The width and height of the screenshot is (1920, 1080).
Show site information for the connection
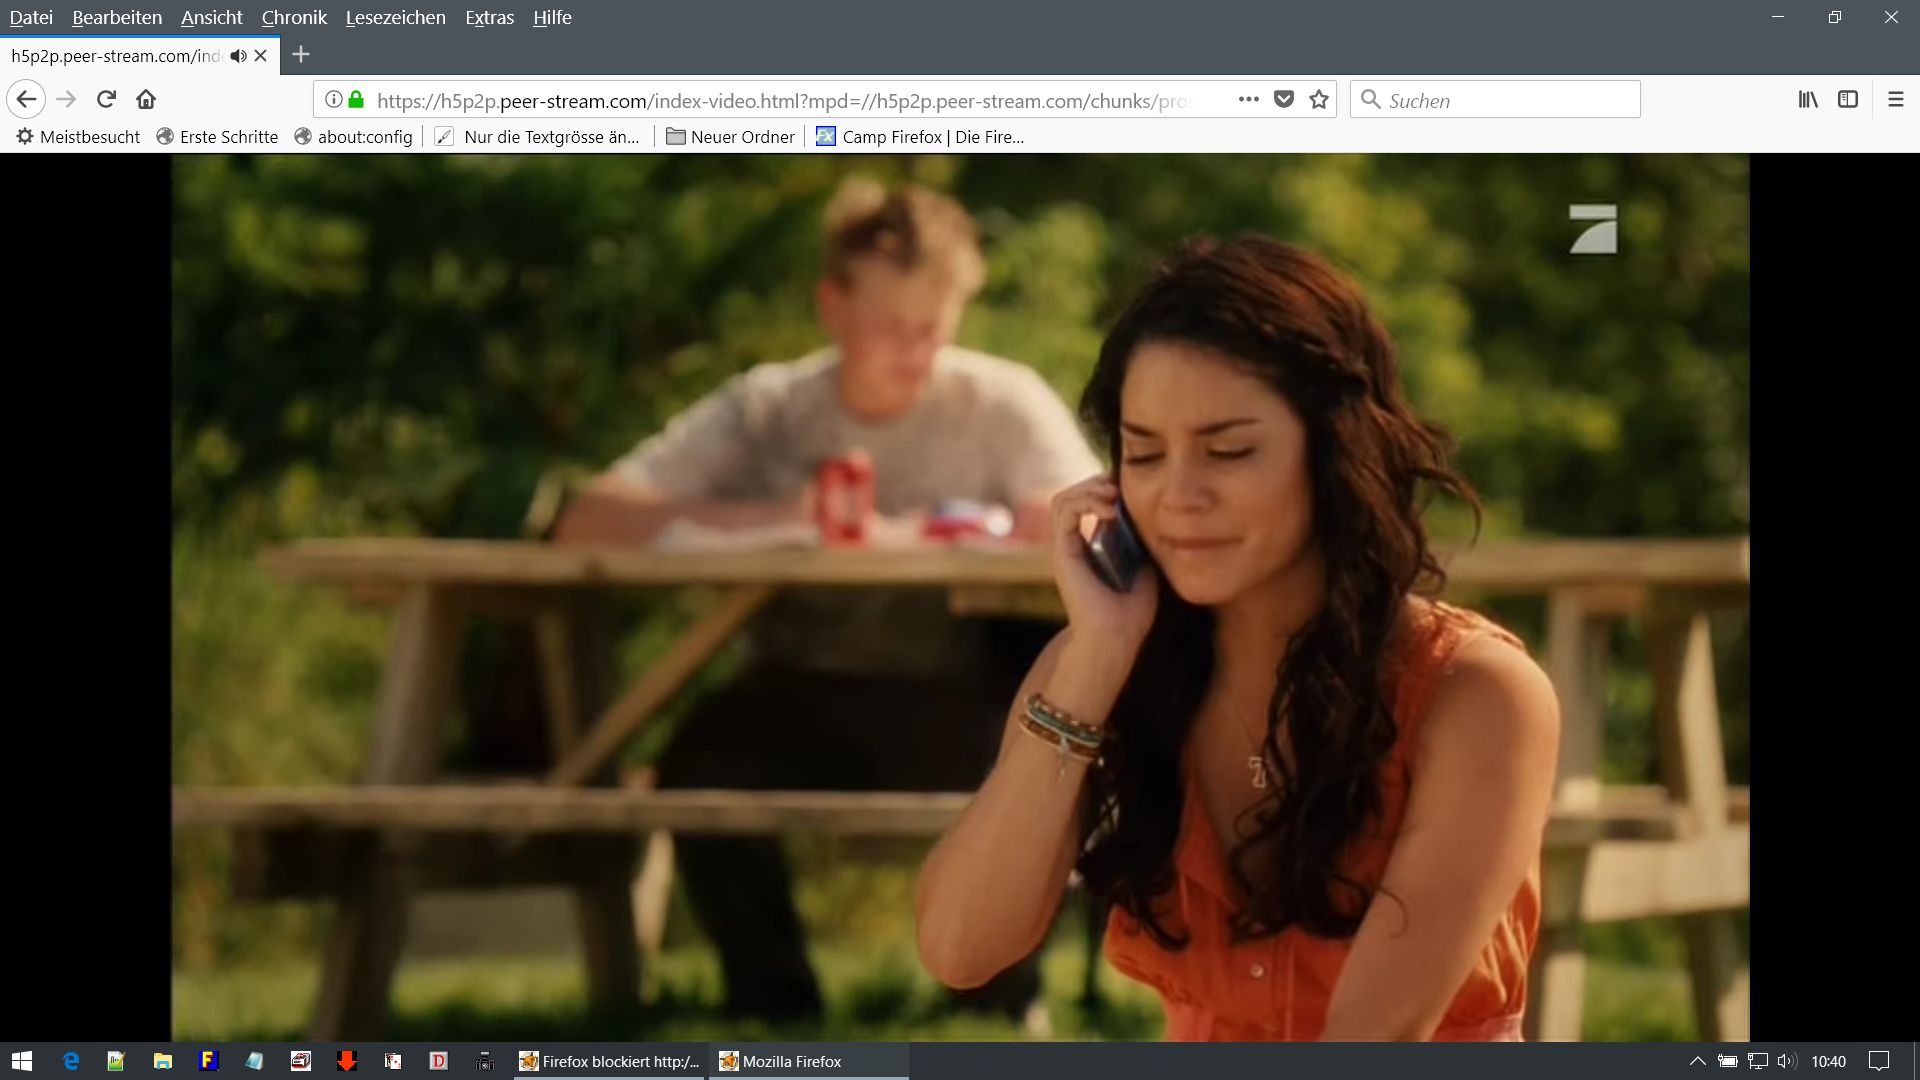[x=334, y=99]
